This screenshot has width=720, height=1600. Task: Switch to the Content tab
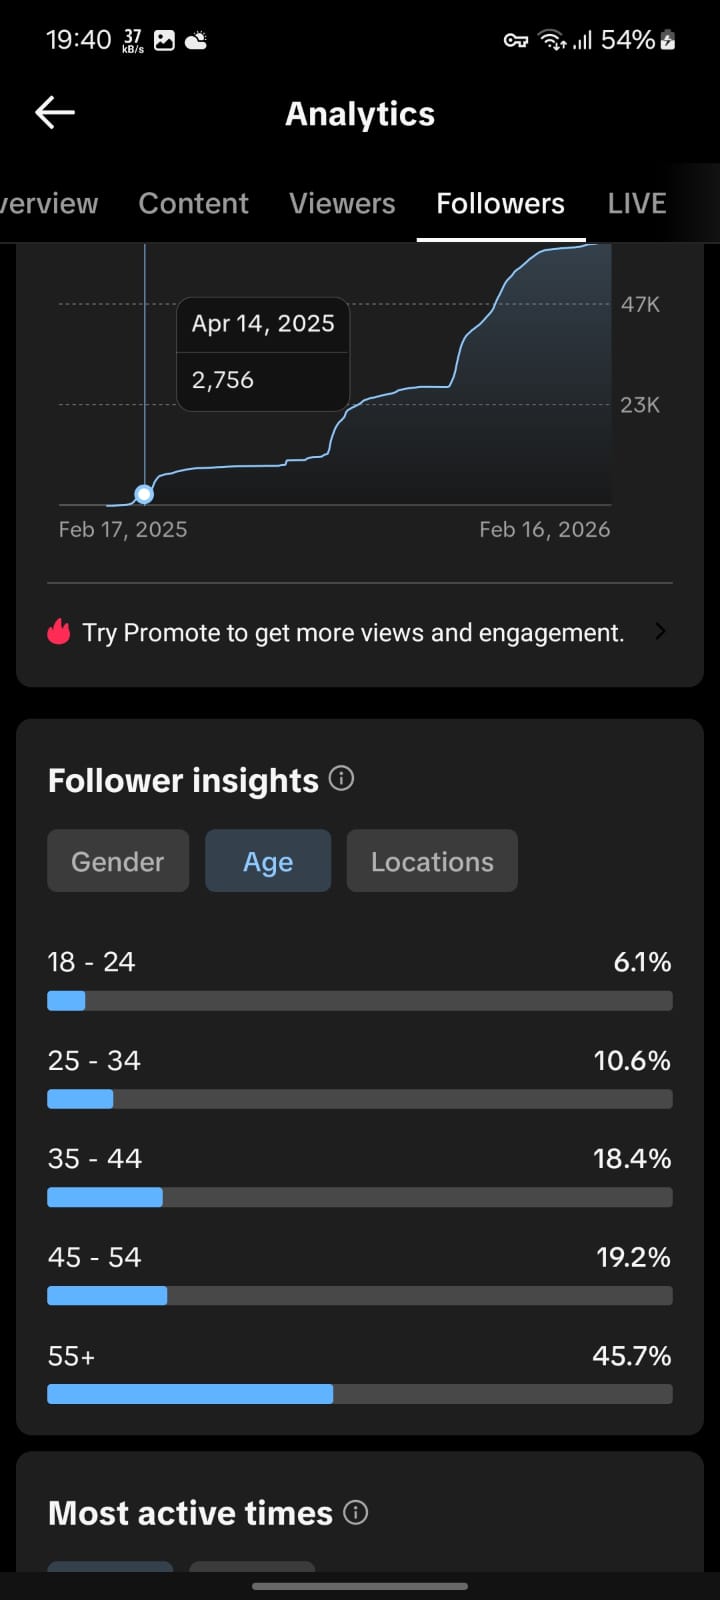[x=193, y=204]
